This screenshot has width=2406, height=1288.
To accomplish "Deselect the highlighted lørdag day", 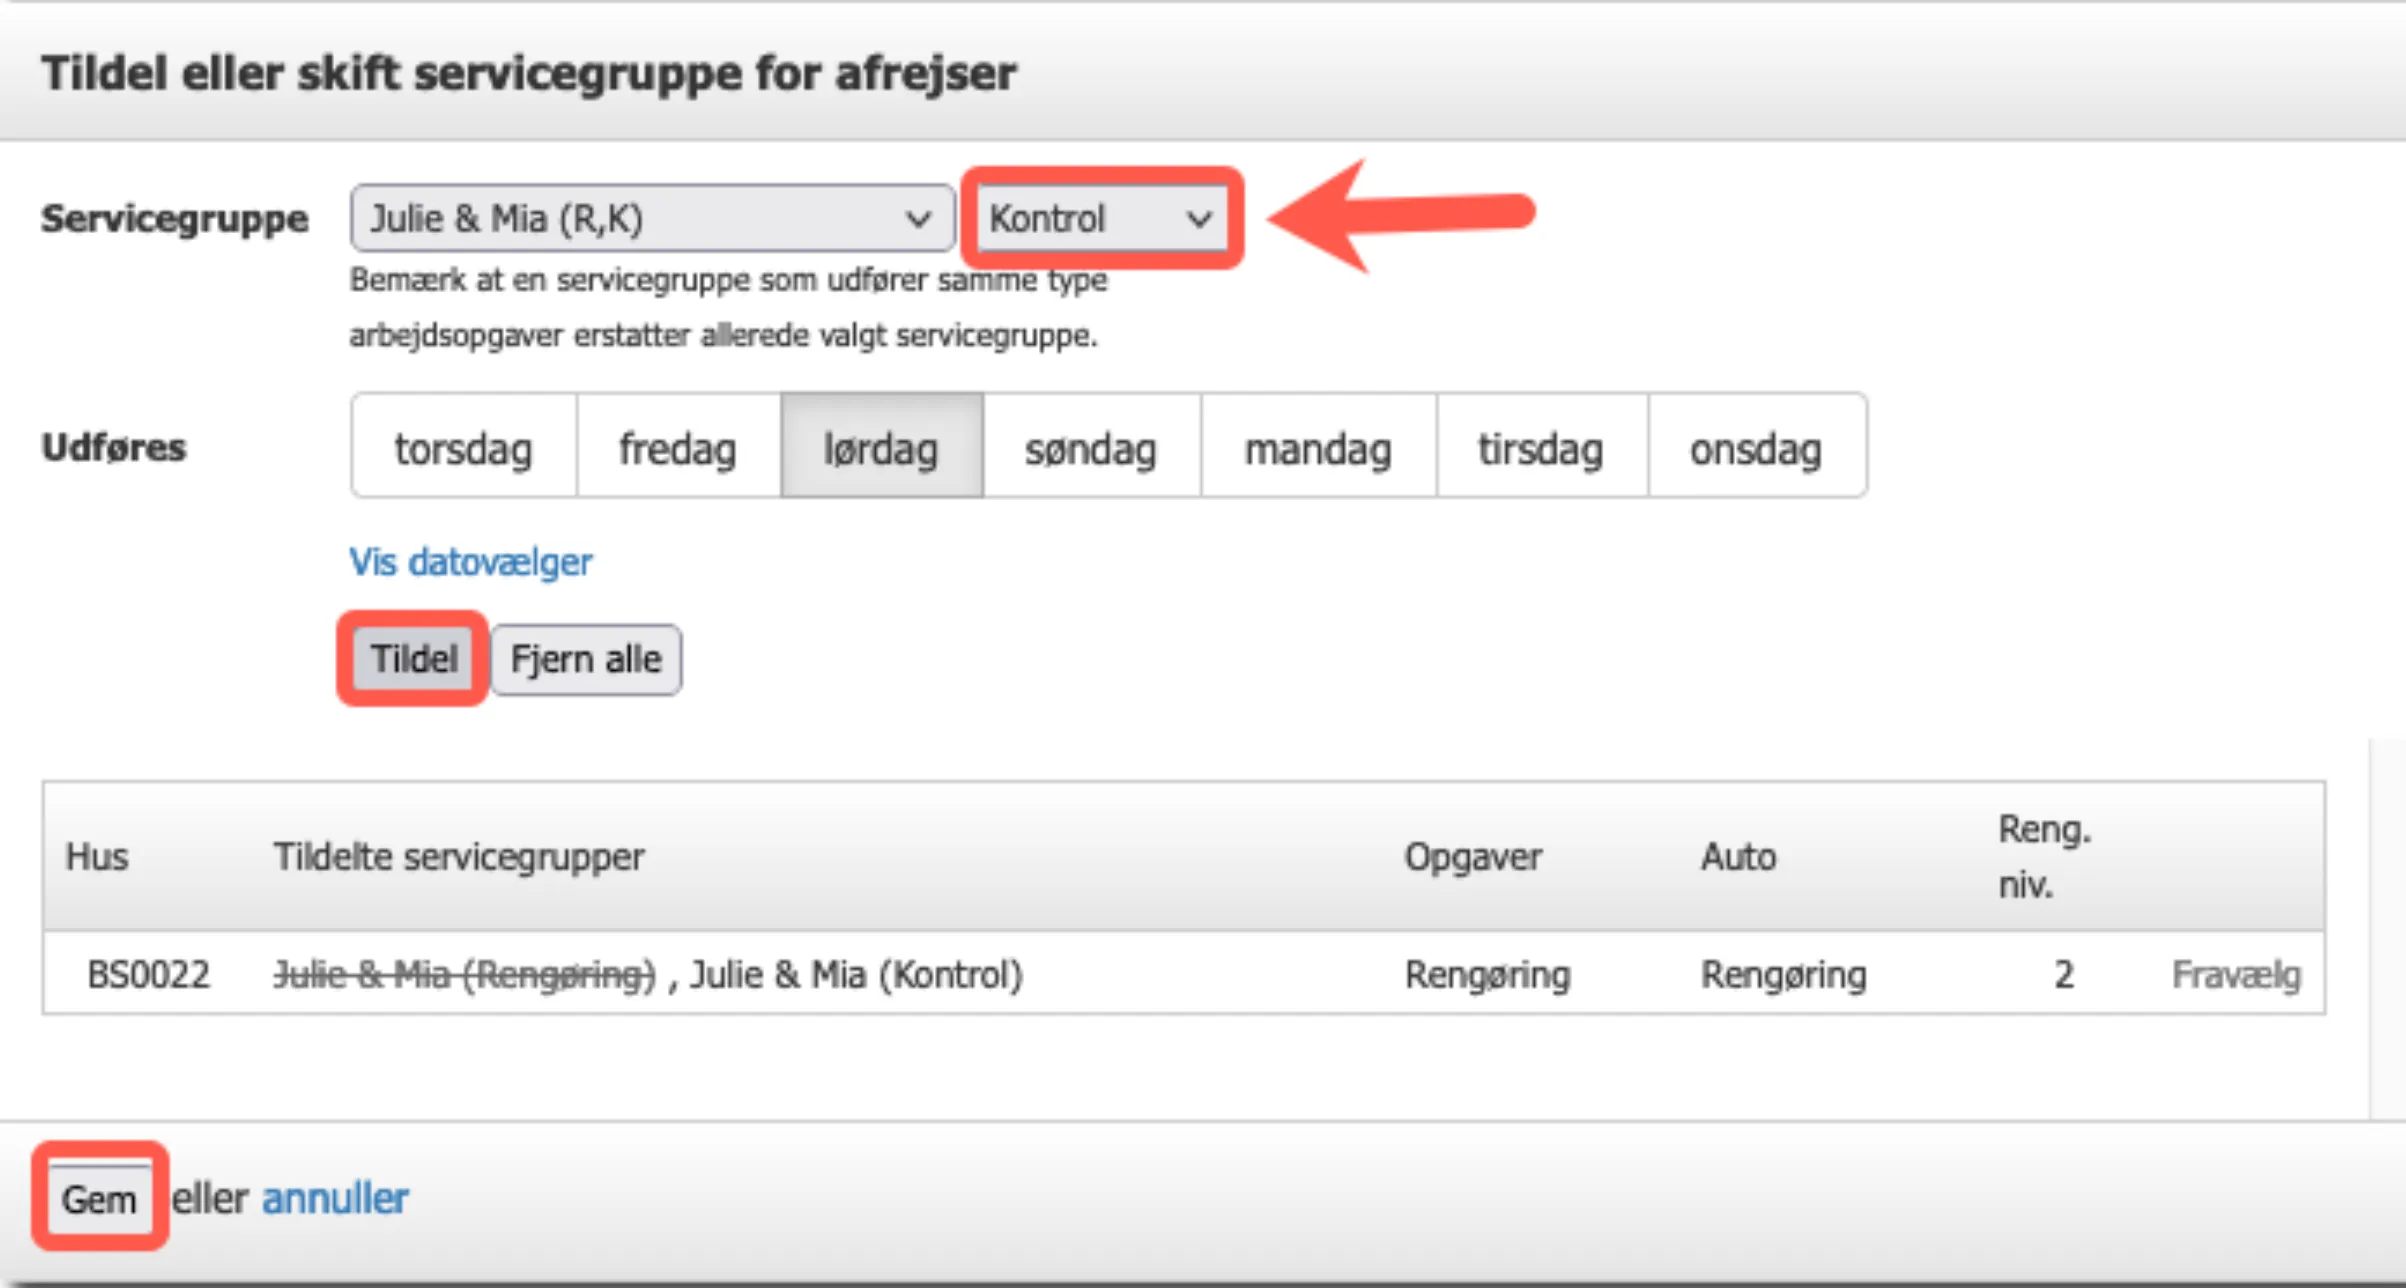I will click(881, 447).
